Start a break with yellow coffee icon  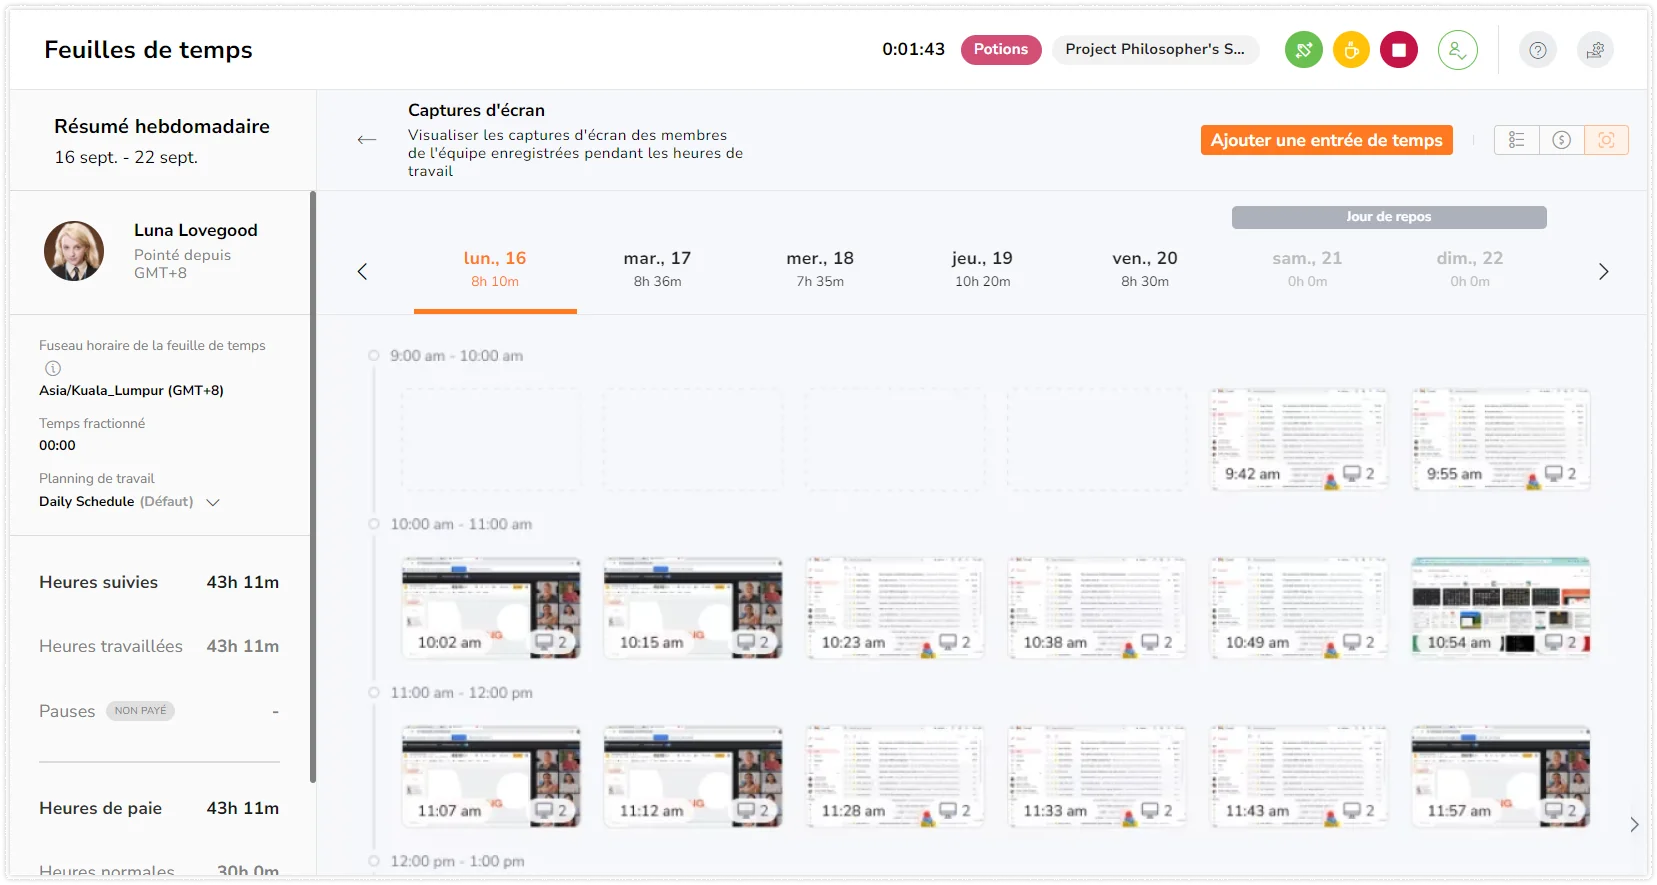(x=1351, y=49)
